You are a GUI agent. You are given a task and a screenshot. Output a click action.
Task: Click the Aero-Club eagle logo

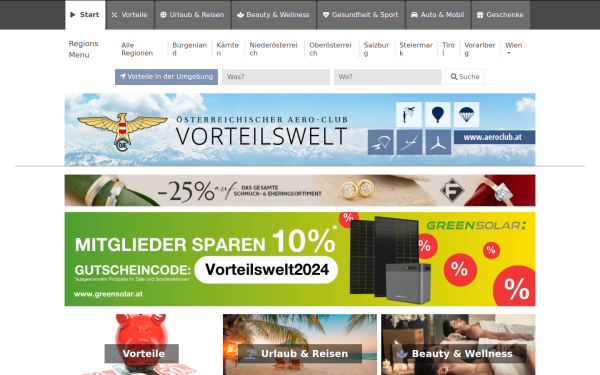pyautogui.click(x=122, y=131)
